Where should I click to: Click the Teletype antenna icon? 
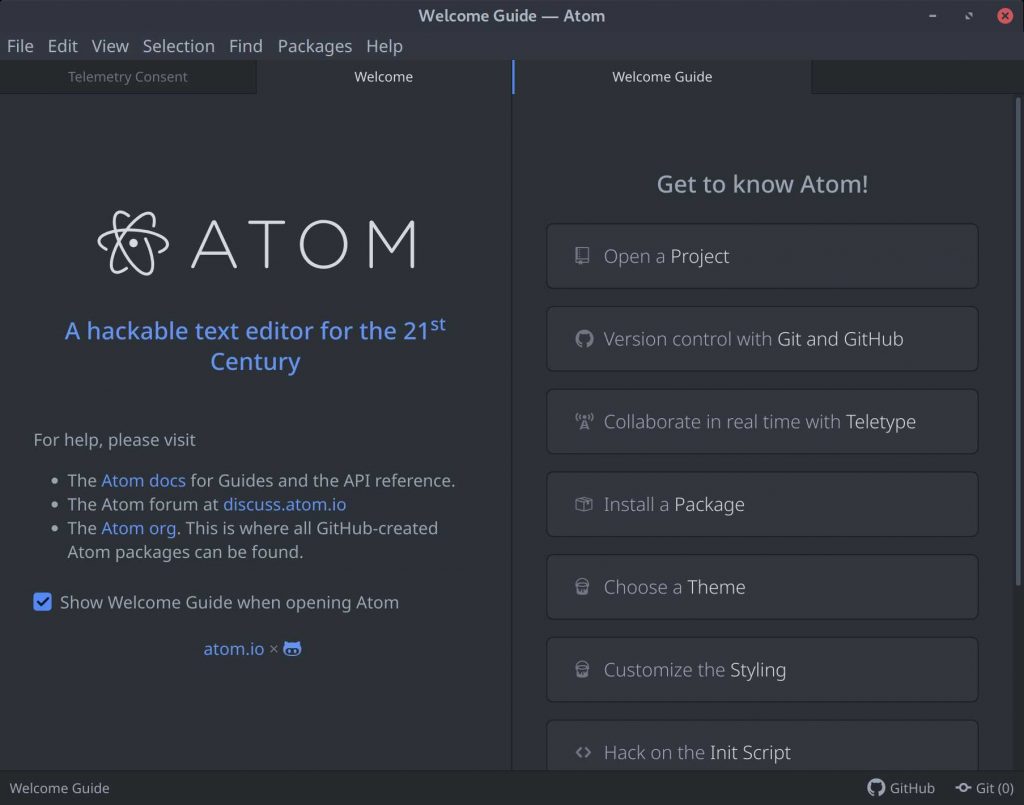click(x=583, y=421)
